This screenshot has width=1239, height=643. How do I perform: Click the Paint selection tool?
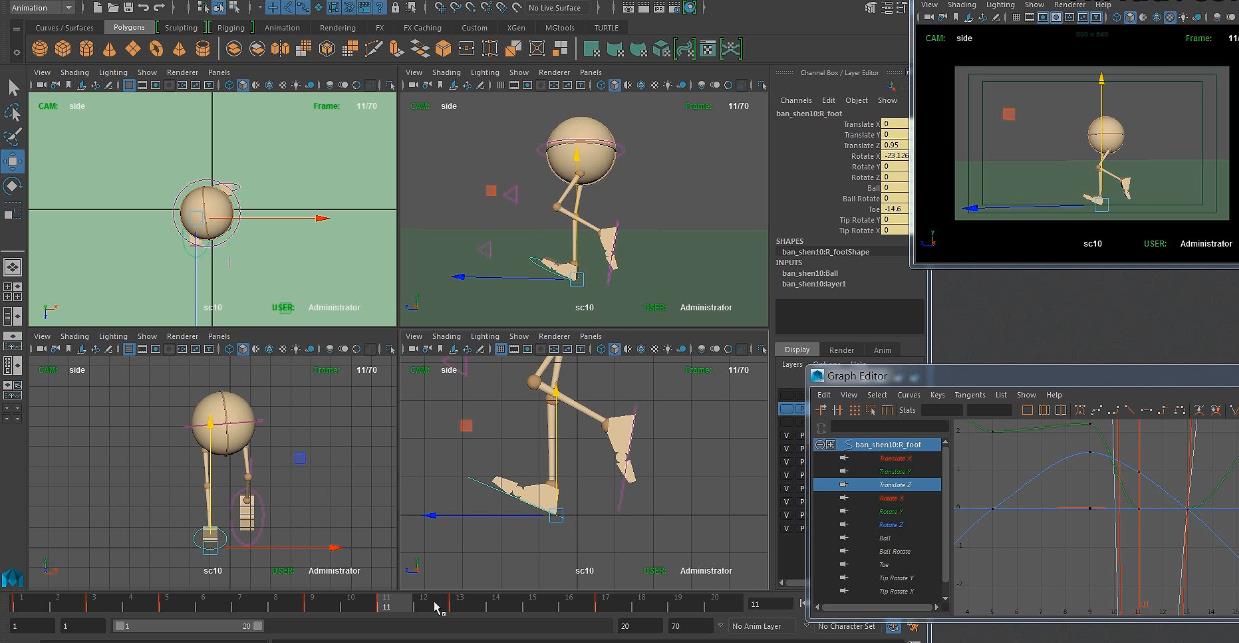(x=13, y=137)
